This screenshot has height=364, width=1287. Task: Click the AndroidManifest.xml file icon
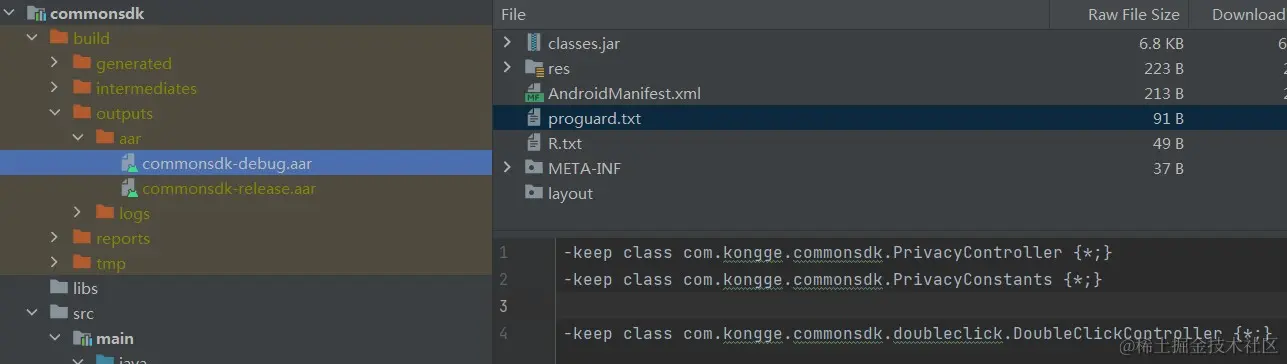coord(534,94)
